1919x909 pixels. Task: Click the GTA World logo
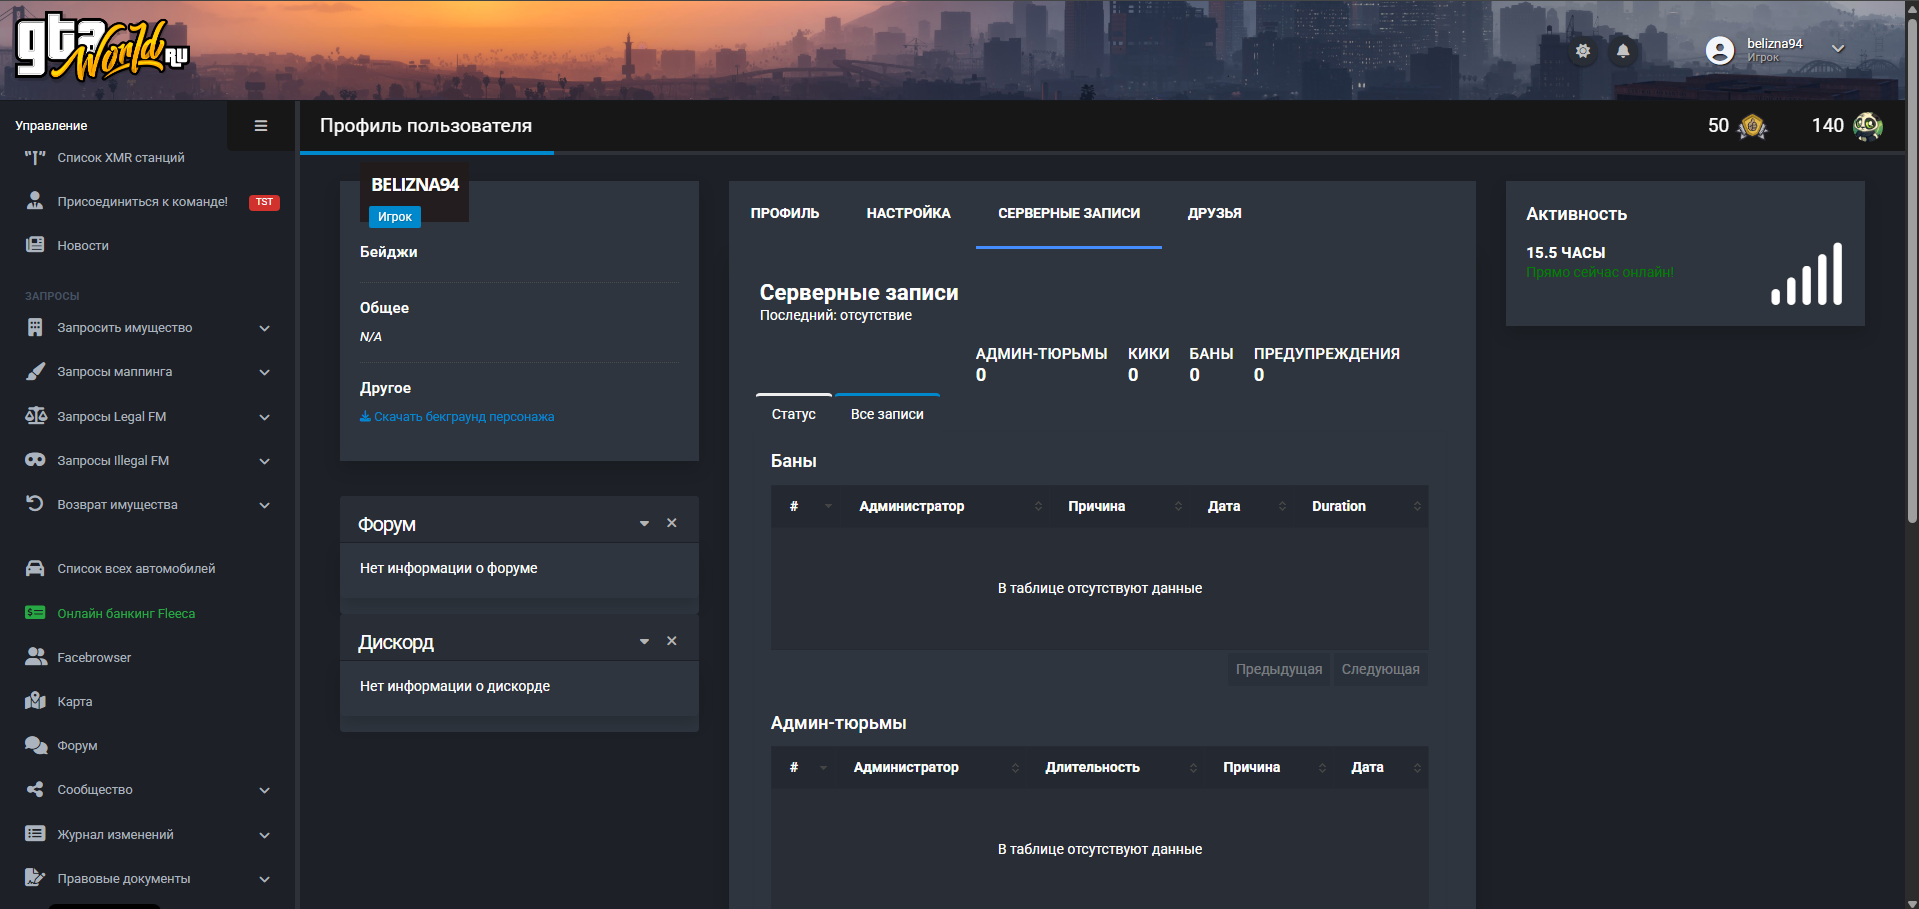pyautogui.click(x=101, y=48)
